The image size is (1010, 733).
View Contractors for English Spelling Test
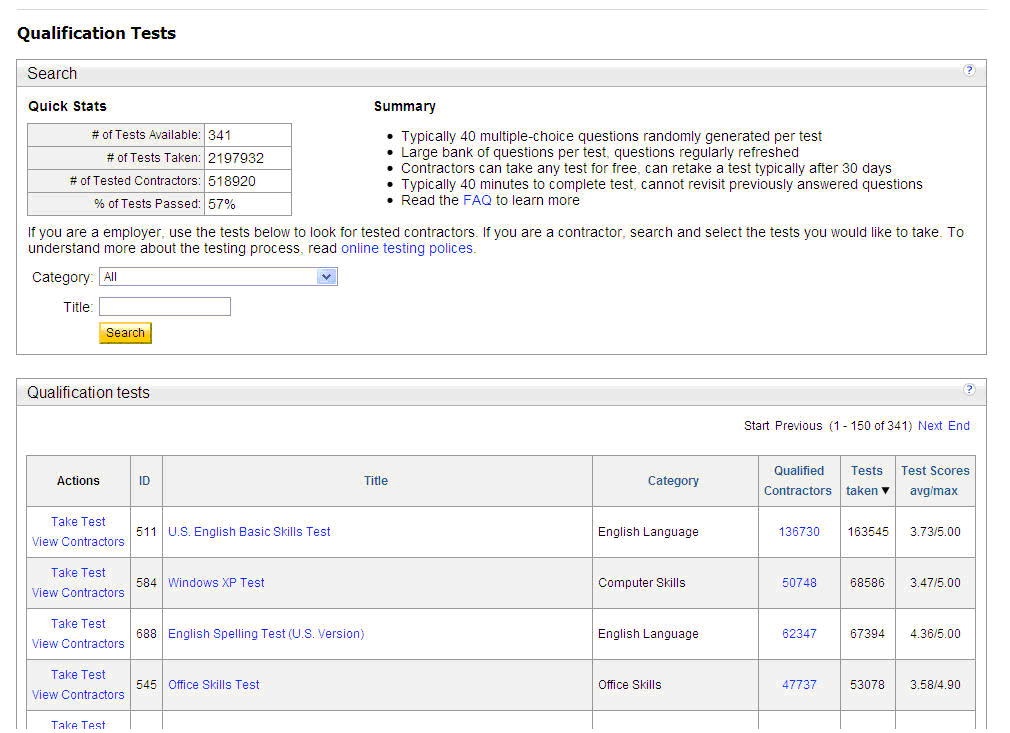pyautogui.click(x=78, y=643)
